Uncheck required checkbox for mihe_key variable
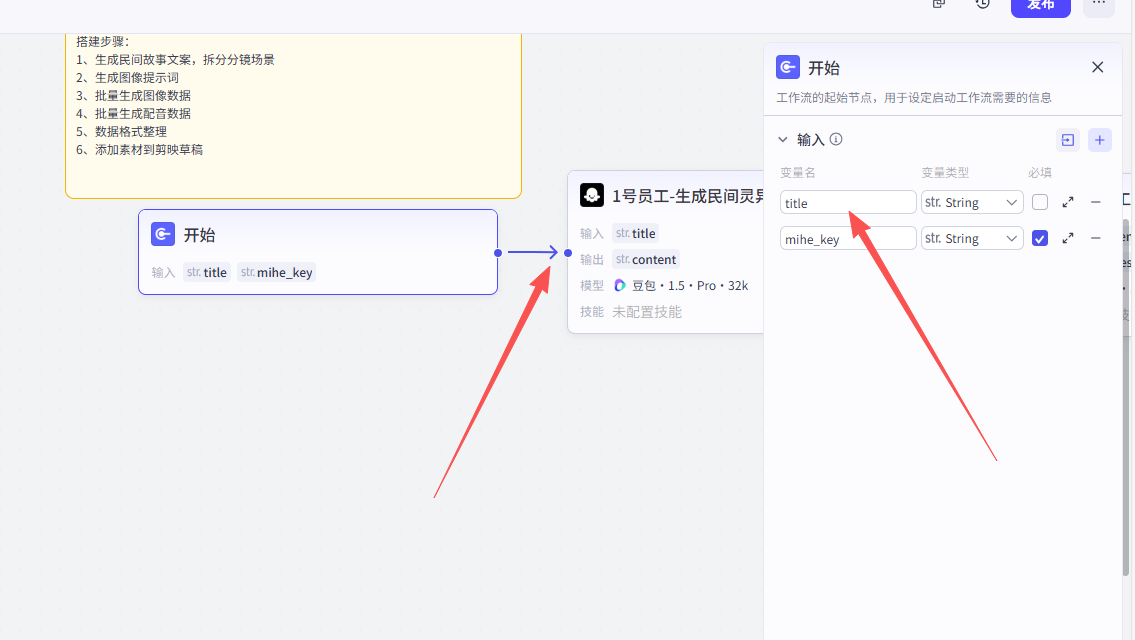1135x640 pixels. pos(1040,238)
